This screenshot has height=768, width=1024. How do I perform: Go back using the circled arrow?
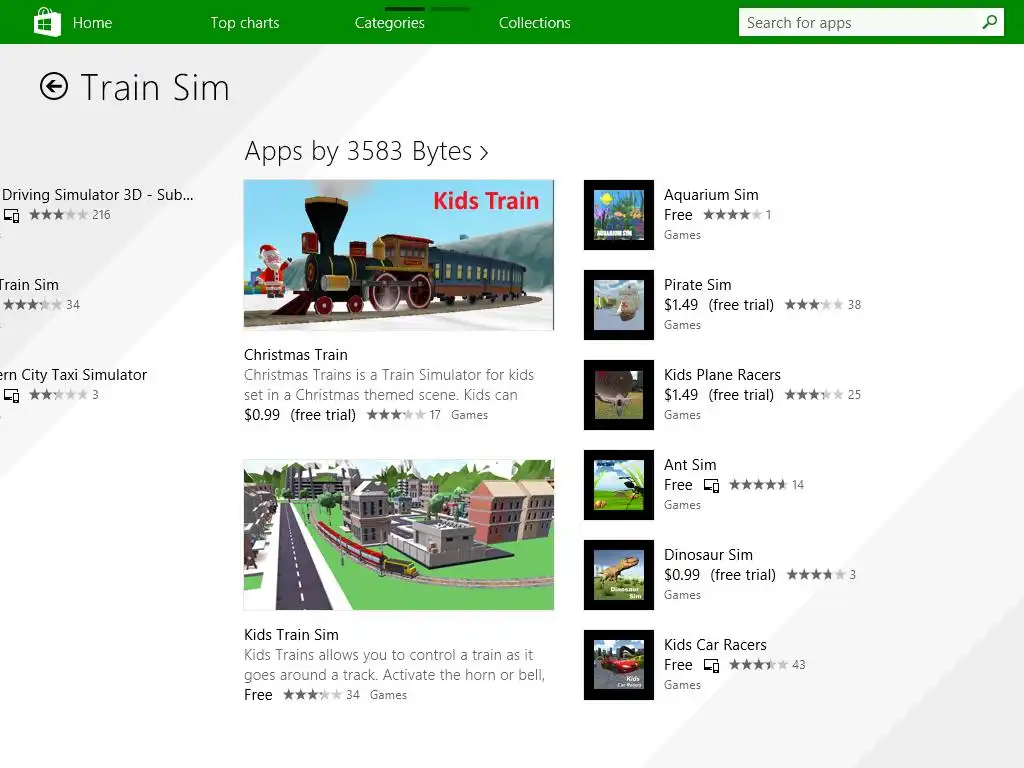coord(54,86)
